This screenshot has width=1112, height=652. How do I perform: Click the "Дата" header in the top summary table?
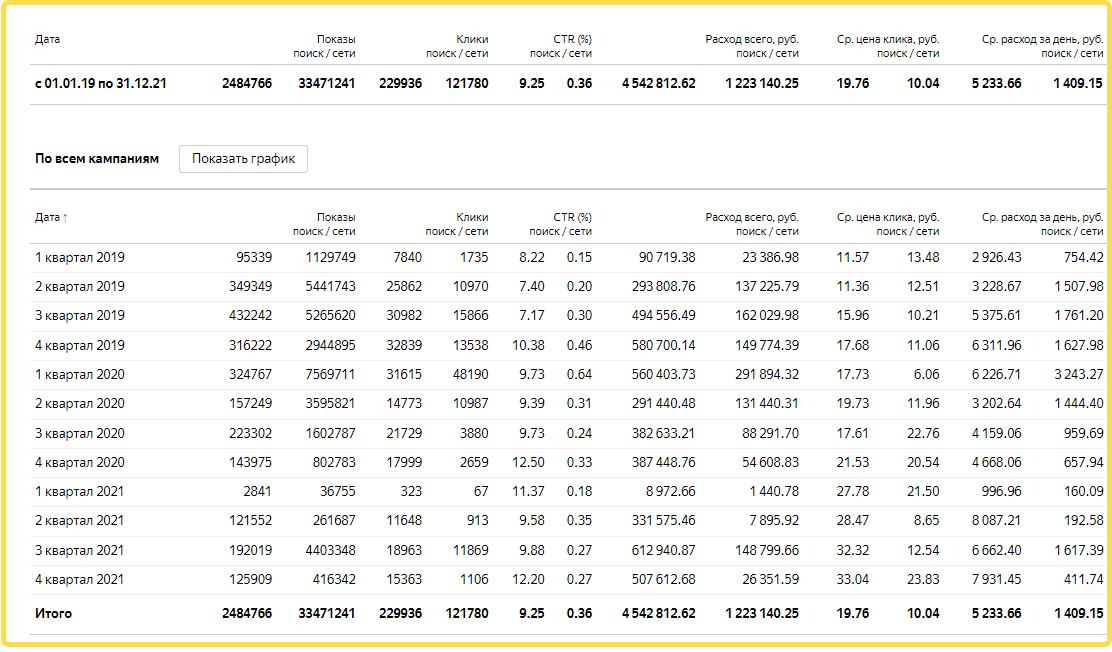(x=47, y=39)
